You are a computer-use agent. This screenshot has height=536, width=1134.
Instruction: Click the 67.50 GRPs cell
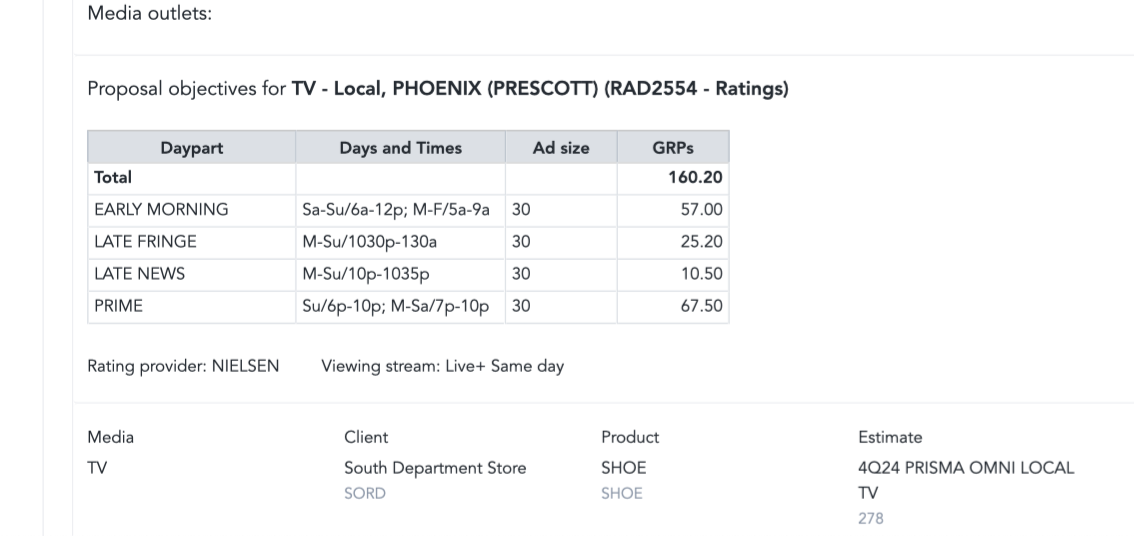673,306
